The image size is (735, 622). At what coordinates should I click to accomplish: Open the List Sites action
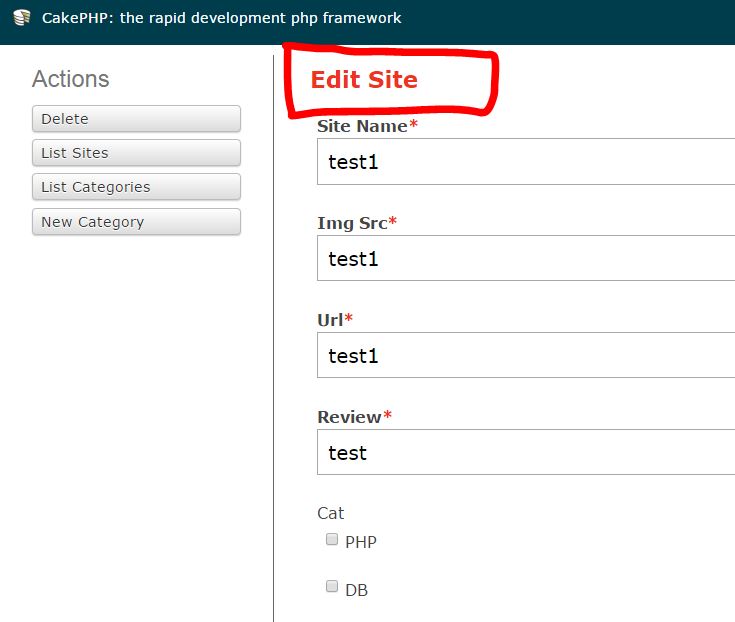coord(136,153)
